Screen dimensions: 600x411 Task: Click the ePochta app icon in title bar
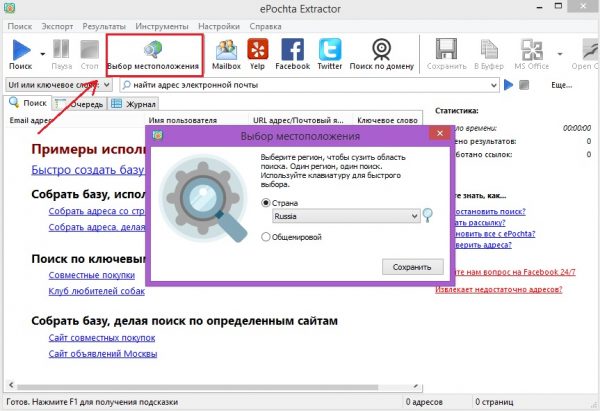click(10, 8)
